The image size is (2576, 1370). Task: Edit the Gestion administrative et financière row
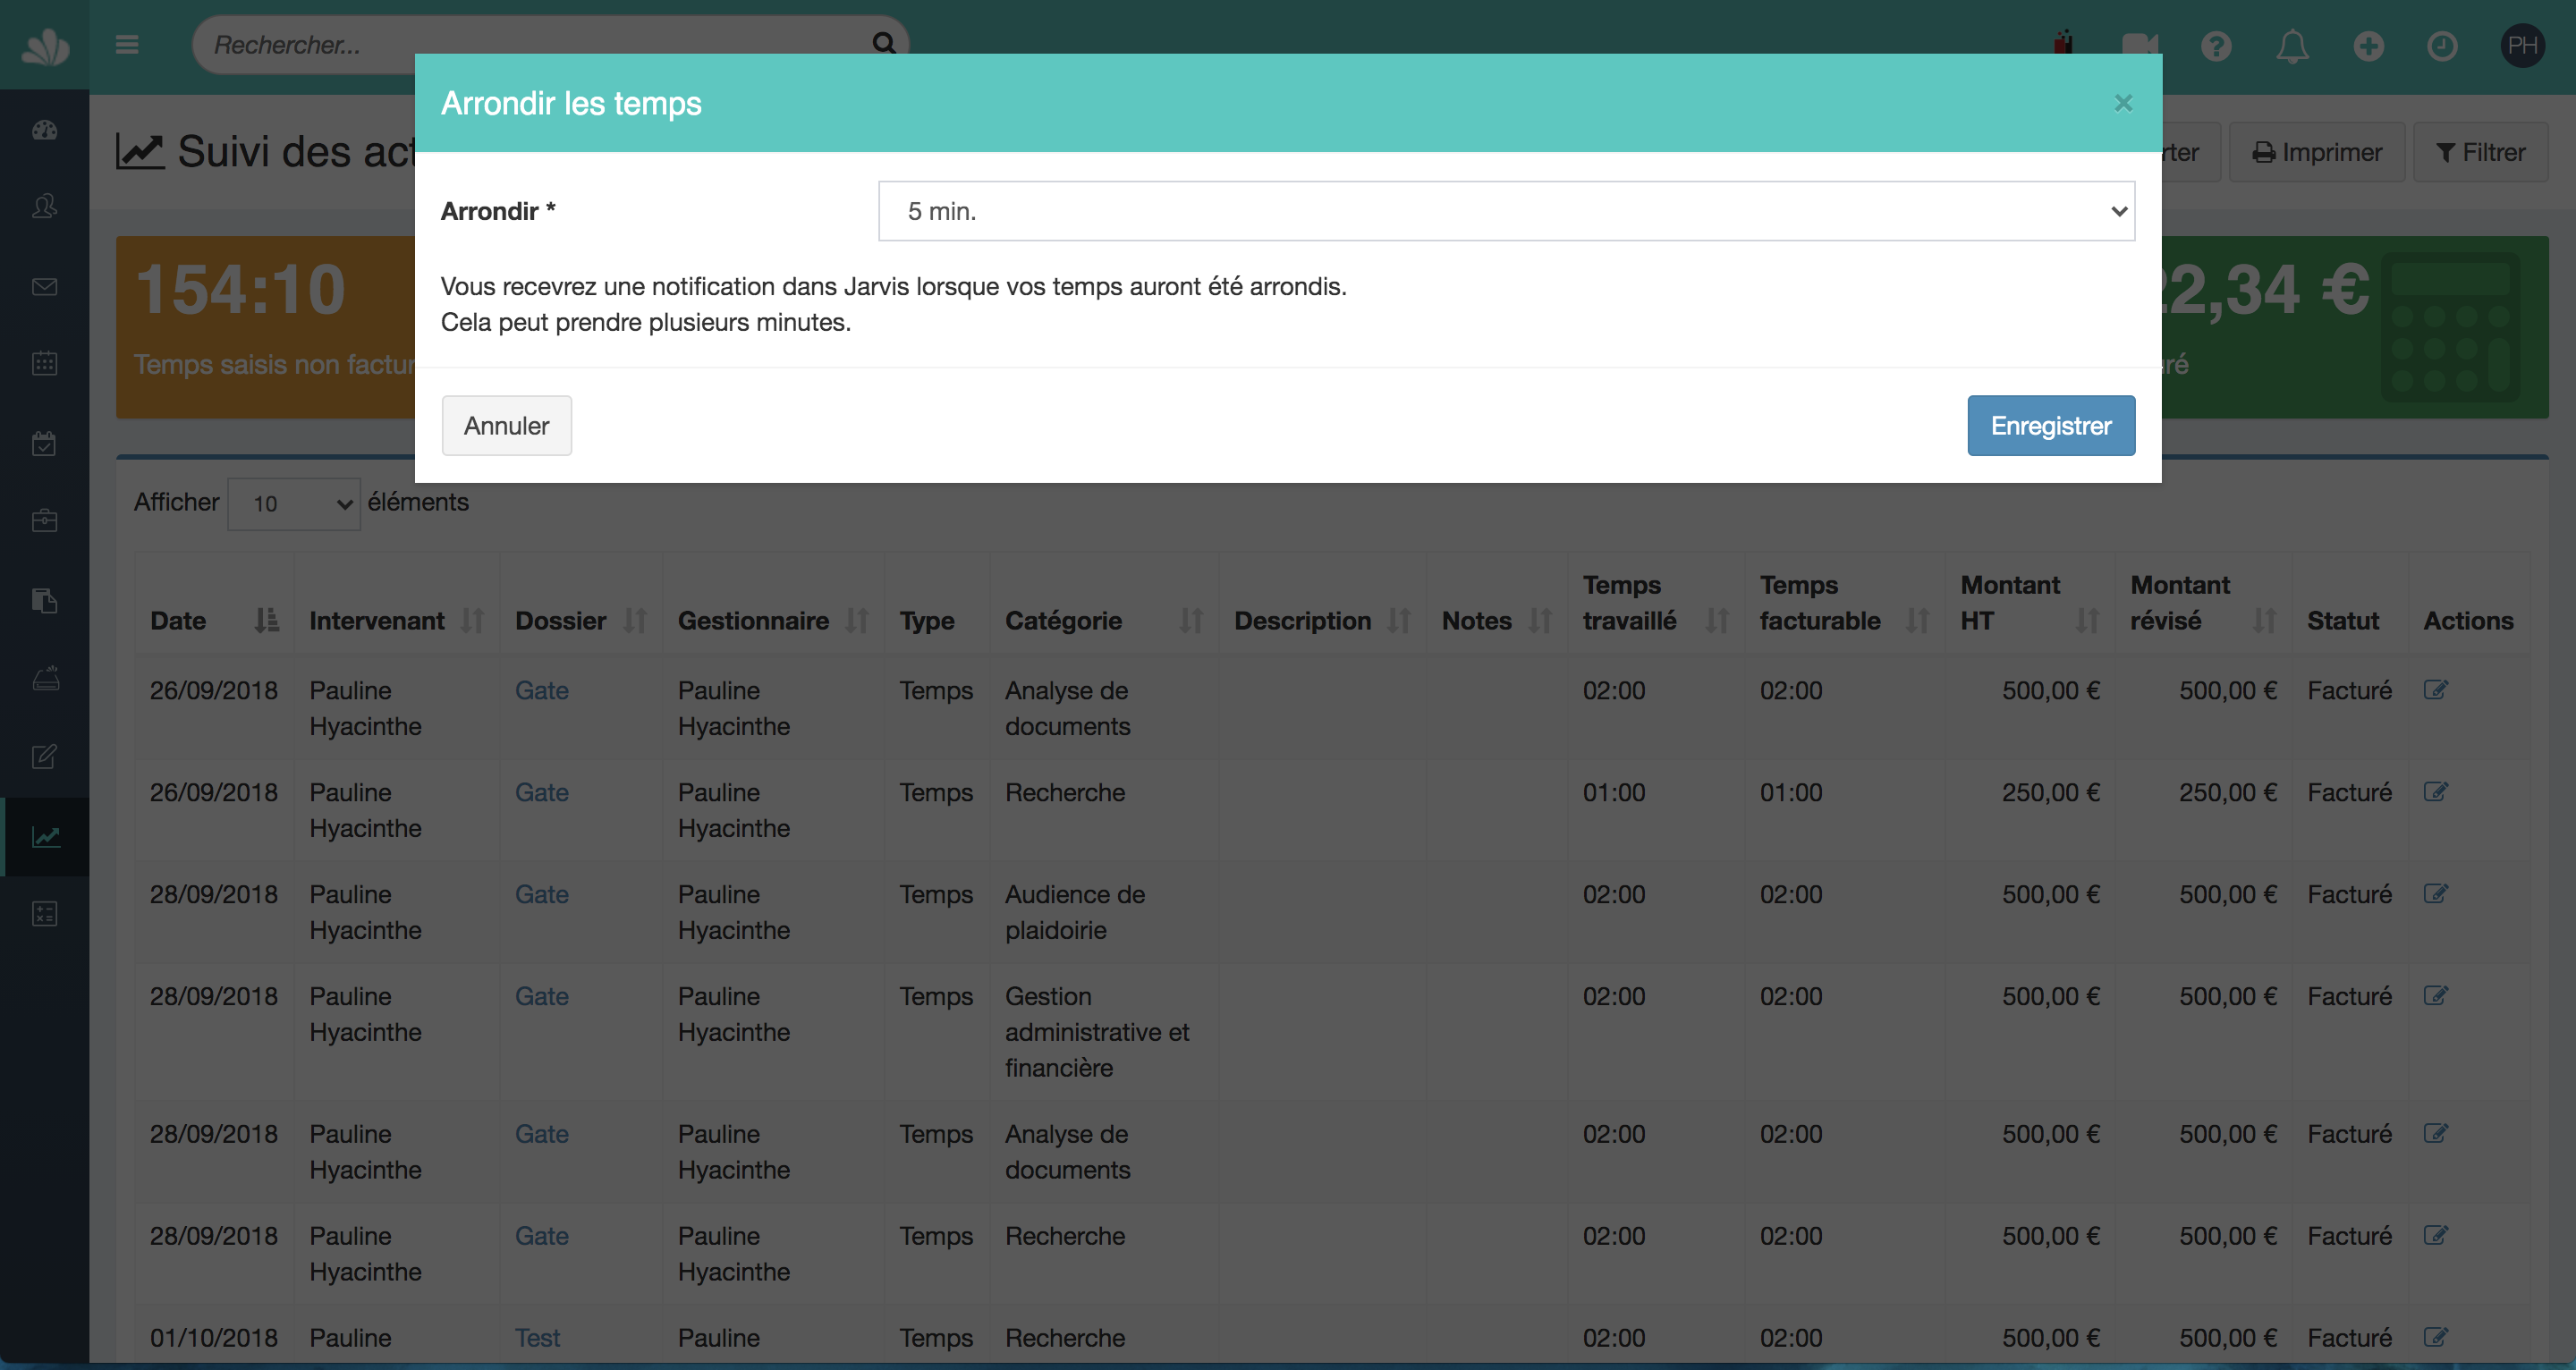[2436, 996]
